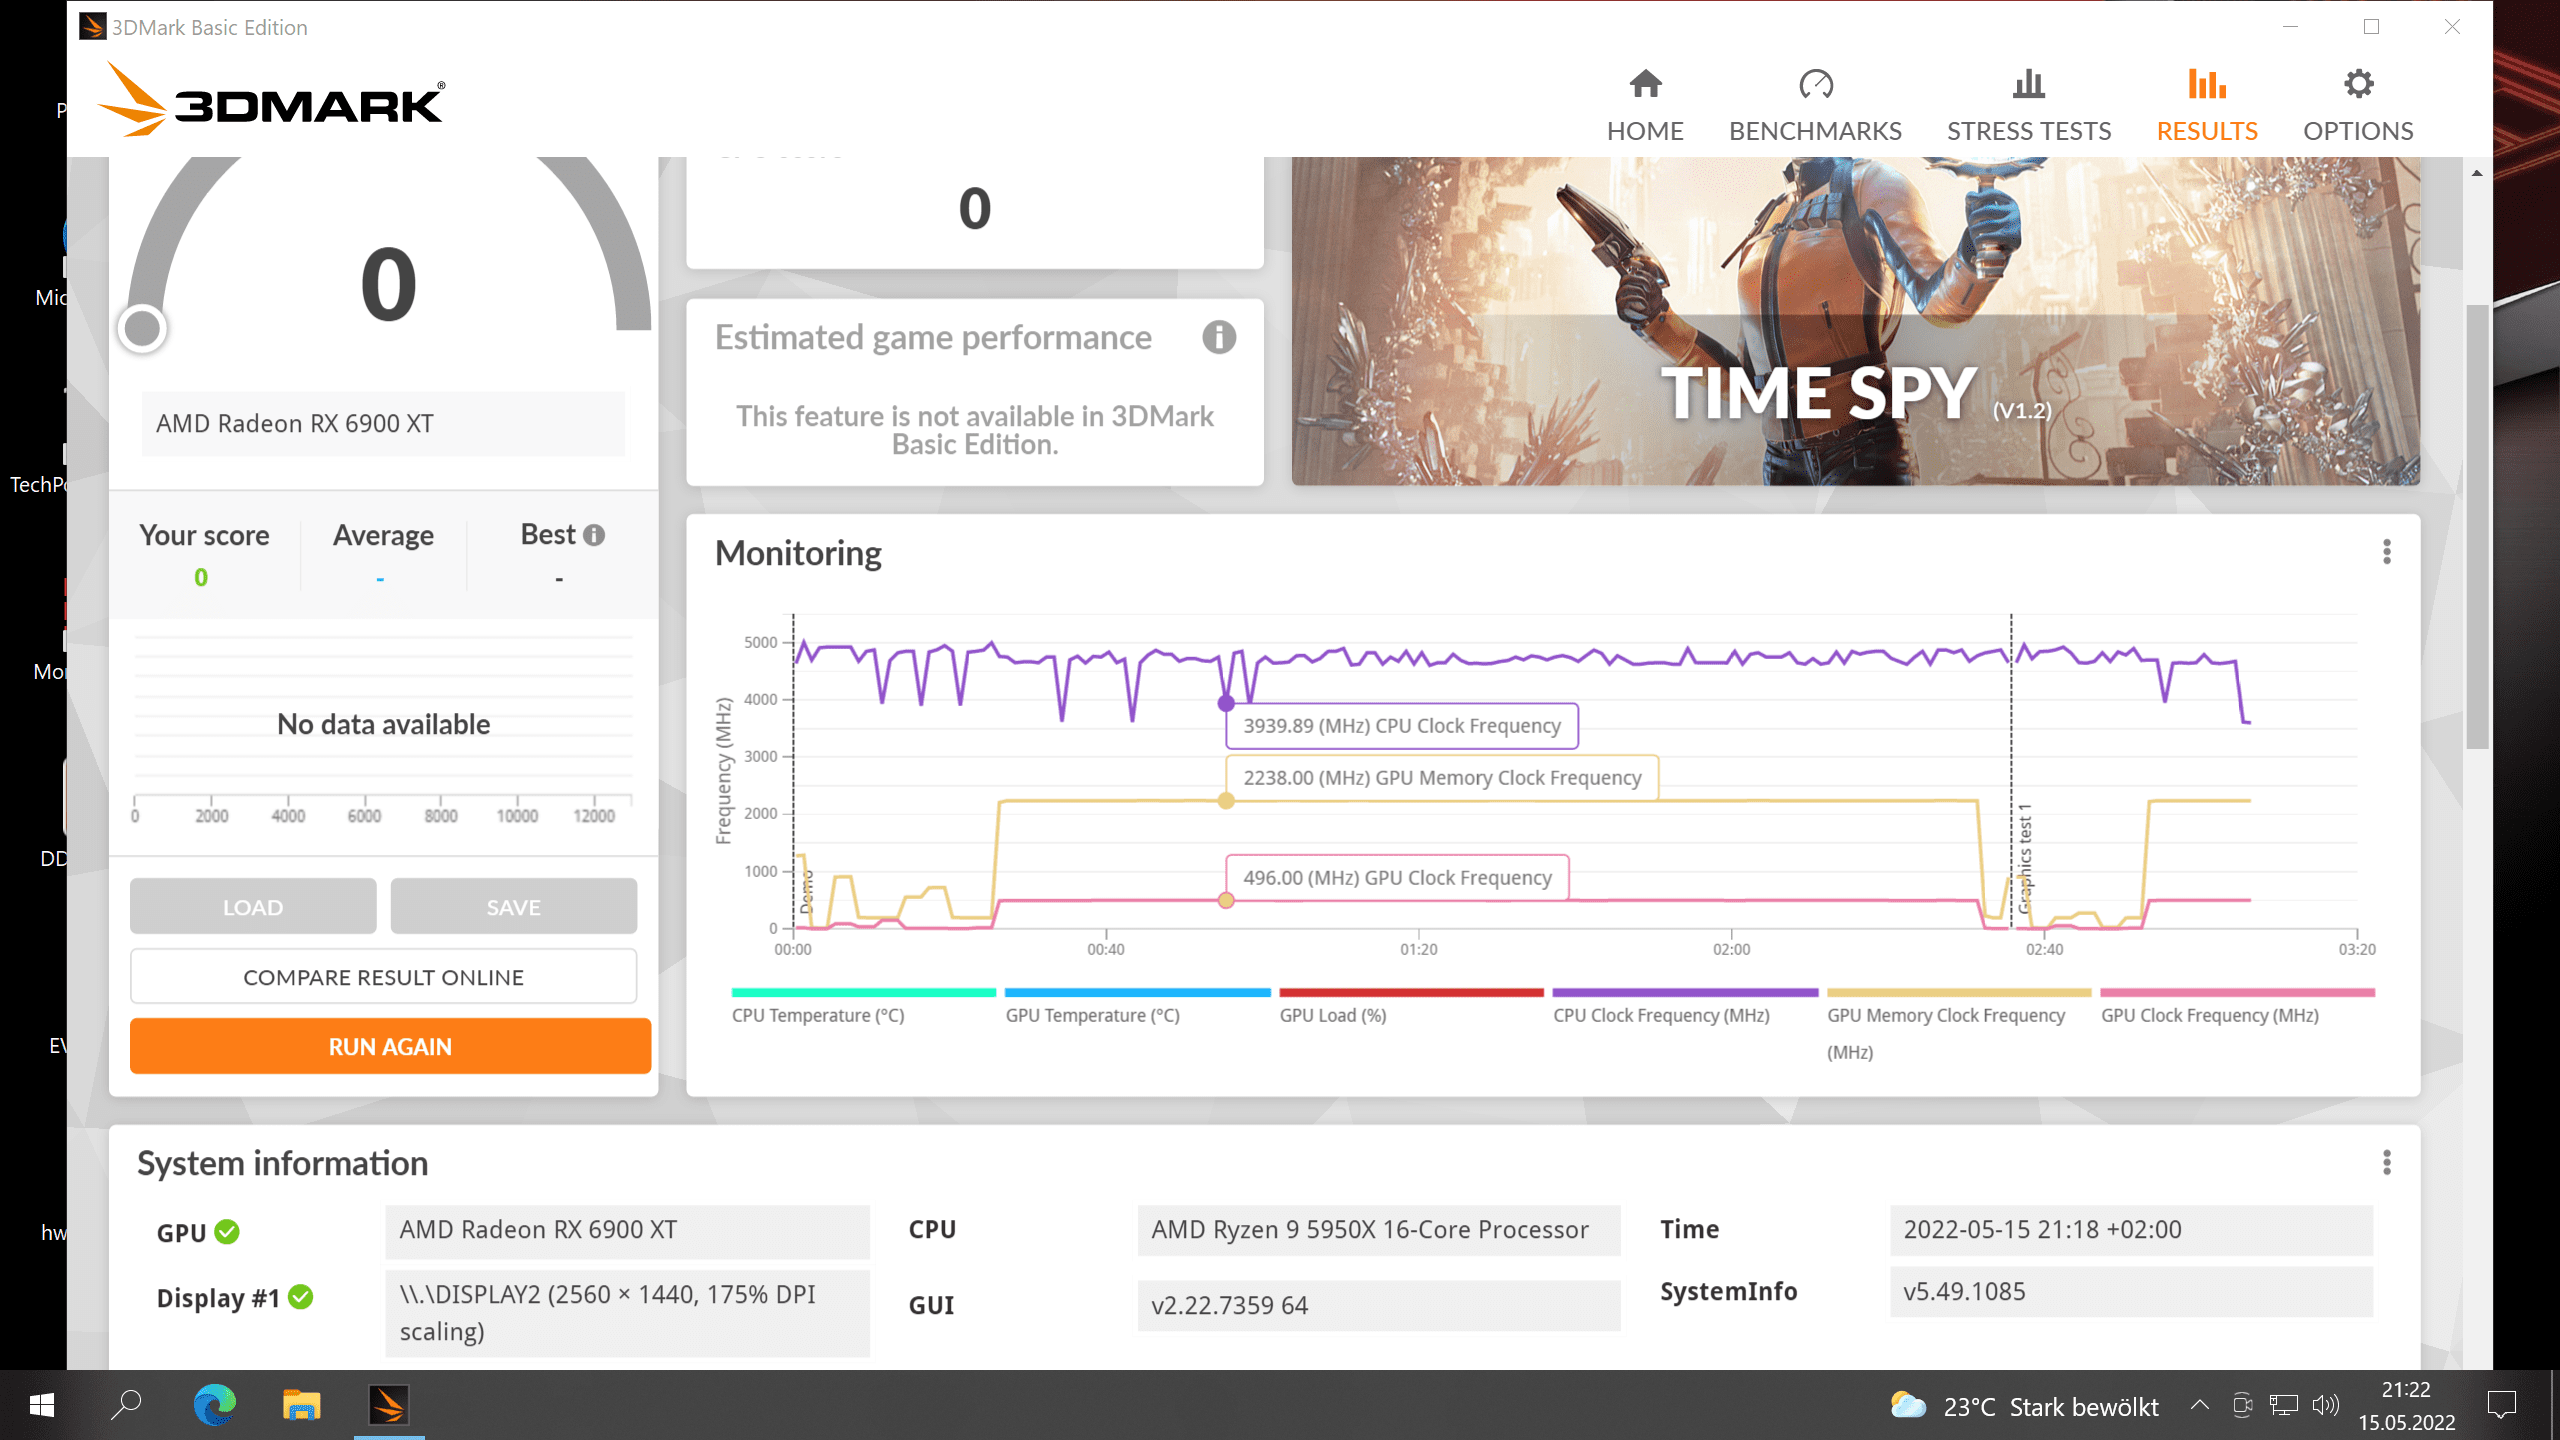Click the GUI version v2.22.7359 64
The width and height of the screenshot is (2560, 1440).
[1379, 1305]
